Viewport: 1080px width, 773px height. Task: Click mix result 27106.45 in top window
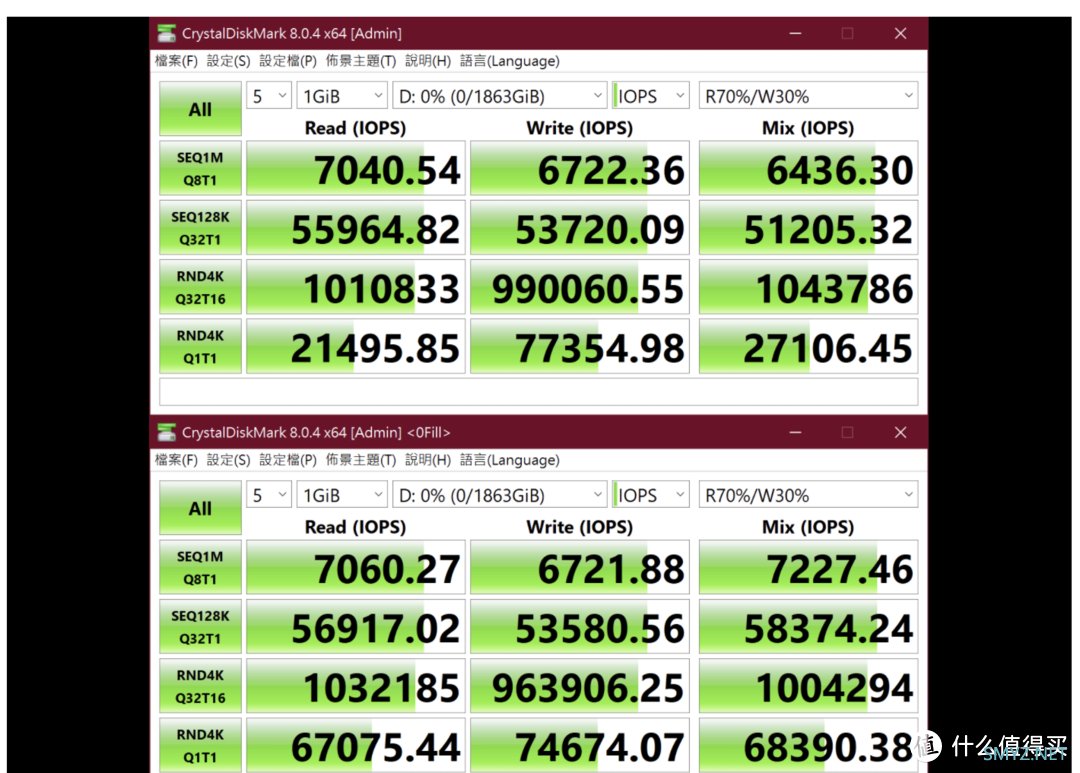809,347
